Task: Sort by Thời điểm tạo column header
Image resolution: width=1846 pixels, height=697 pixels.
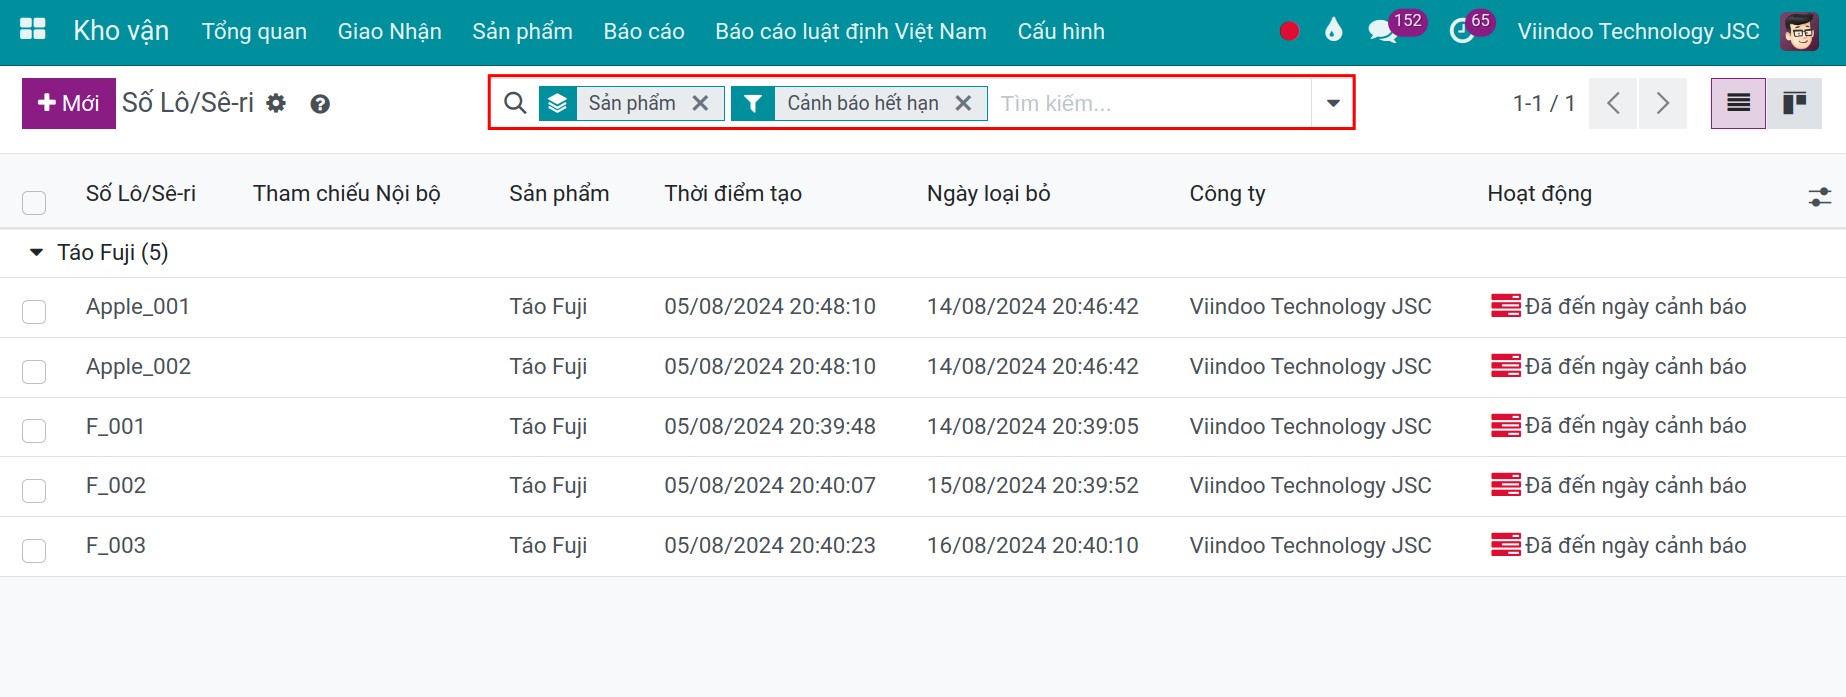Action: pyautogui.click(x=733, y=193)
